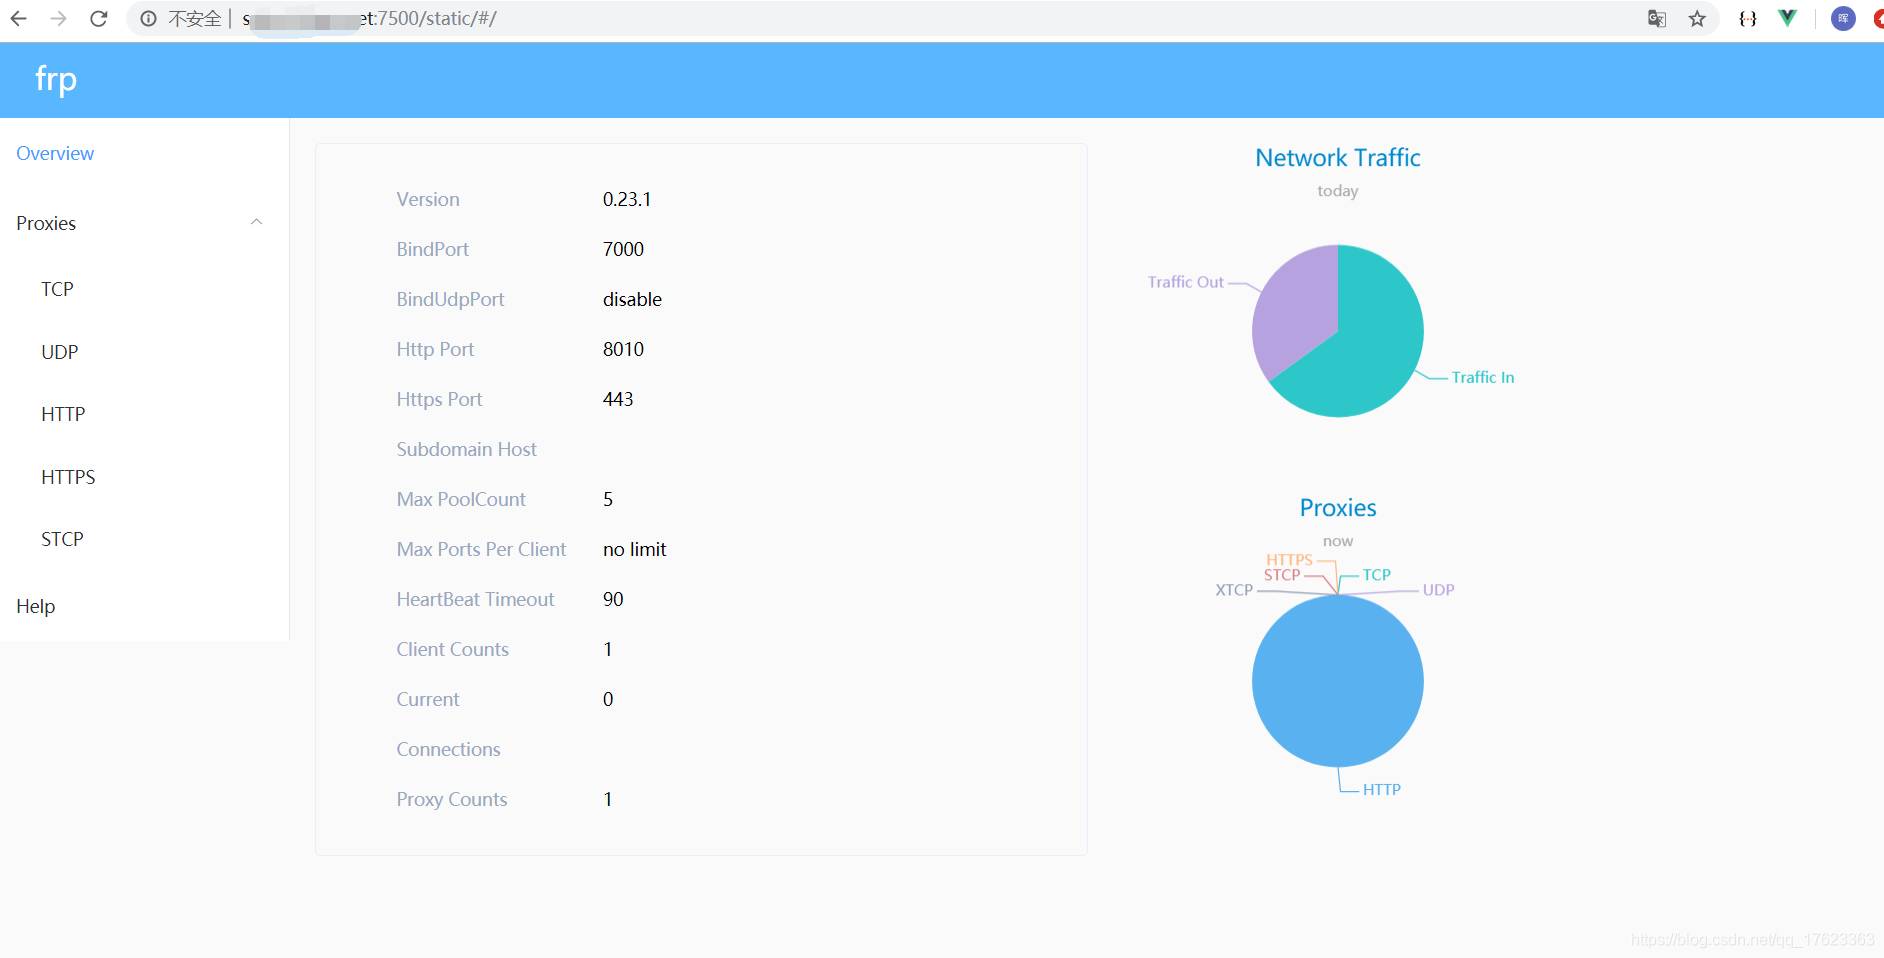This screenshot has height=958, width=1884.
Task: Select the Https Port value 443
Action: [618, 399]
